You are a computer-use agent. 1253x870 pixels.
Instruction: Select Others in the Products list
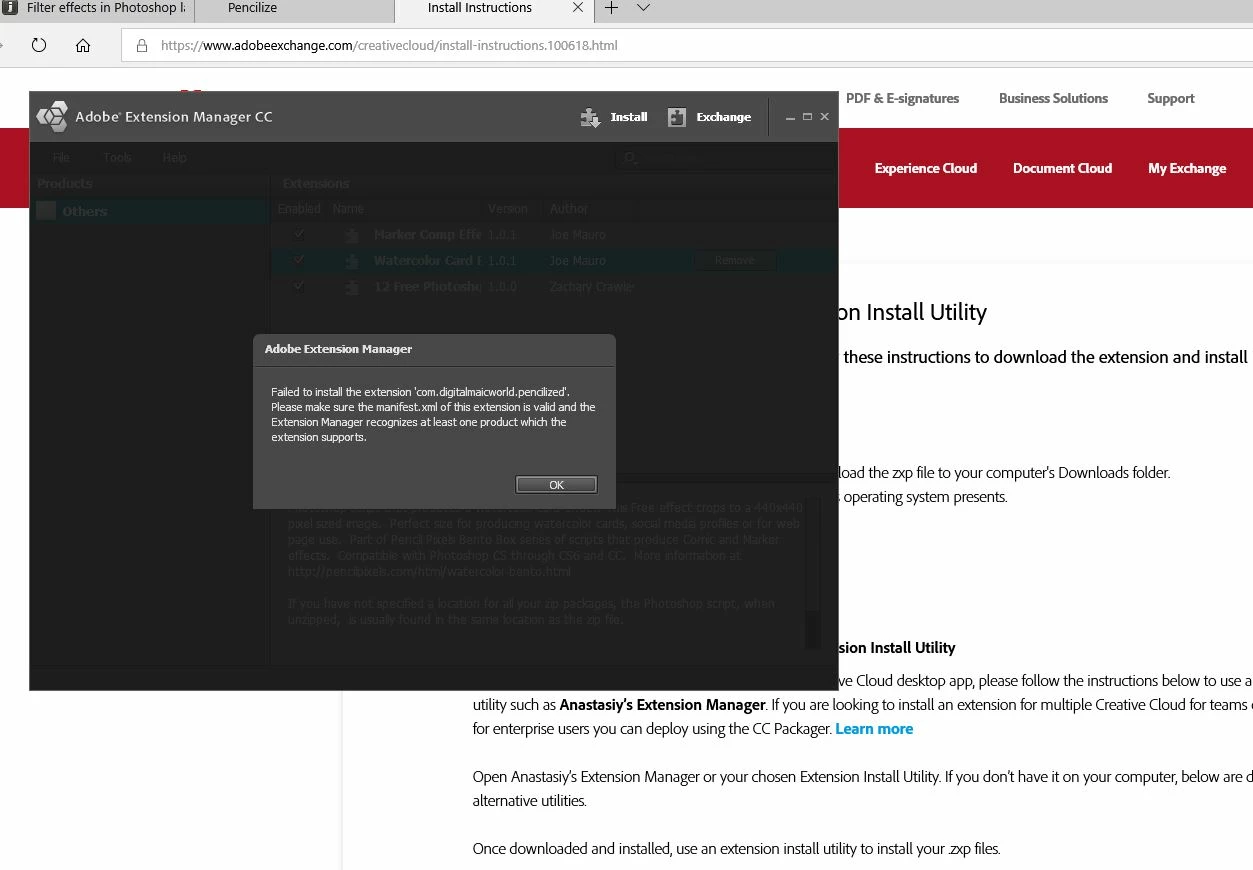tap(150, 211)
